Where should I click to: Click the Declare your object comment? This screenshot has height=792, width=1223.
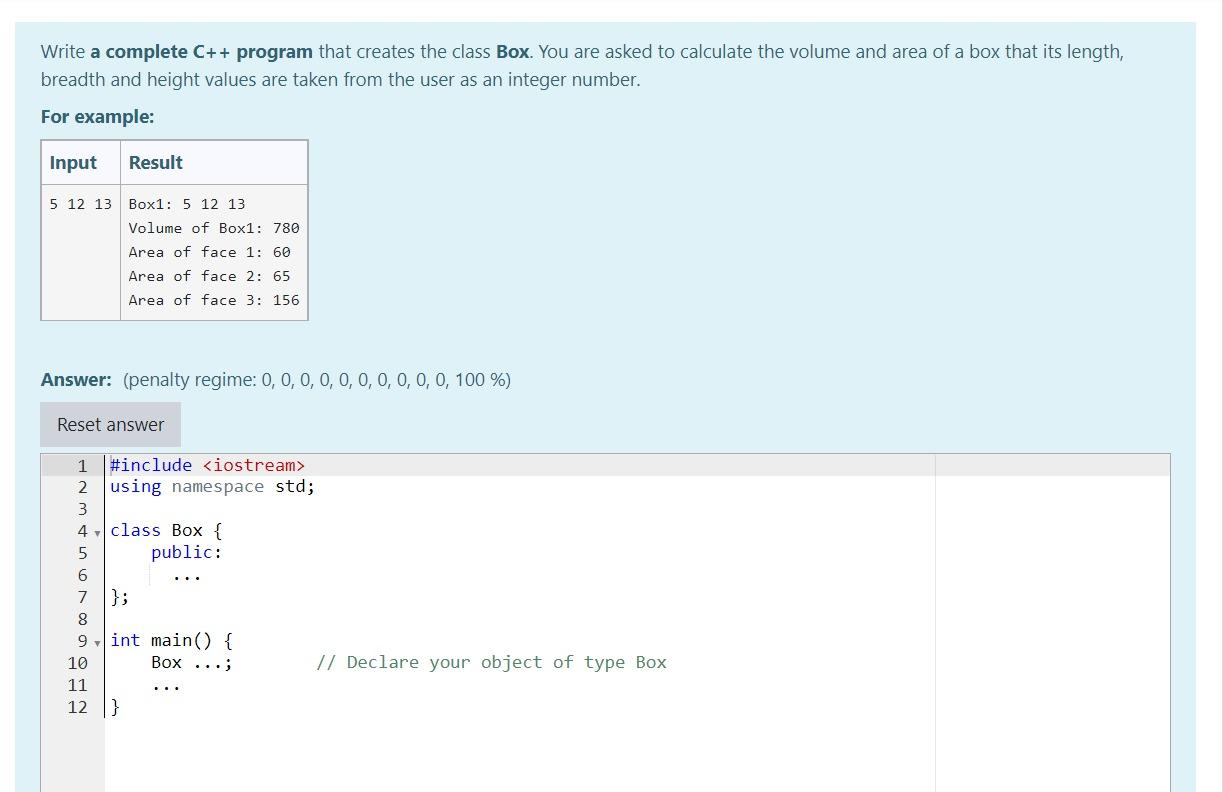(490, 662)
